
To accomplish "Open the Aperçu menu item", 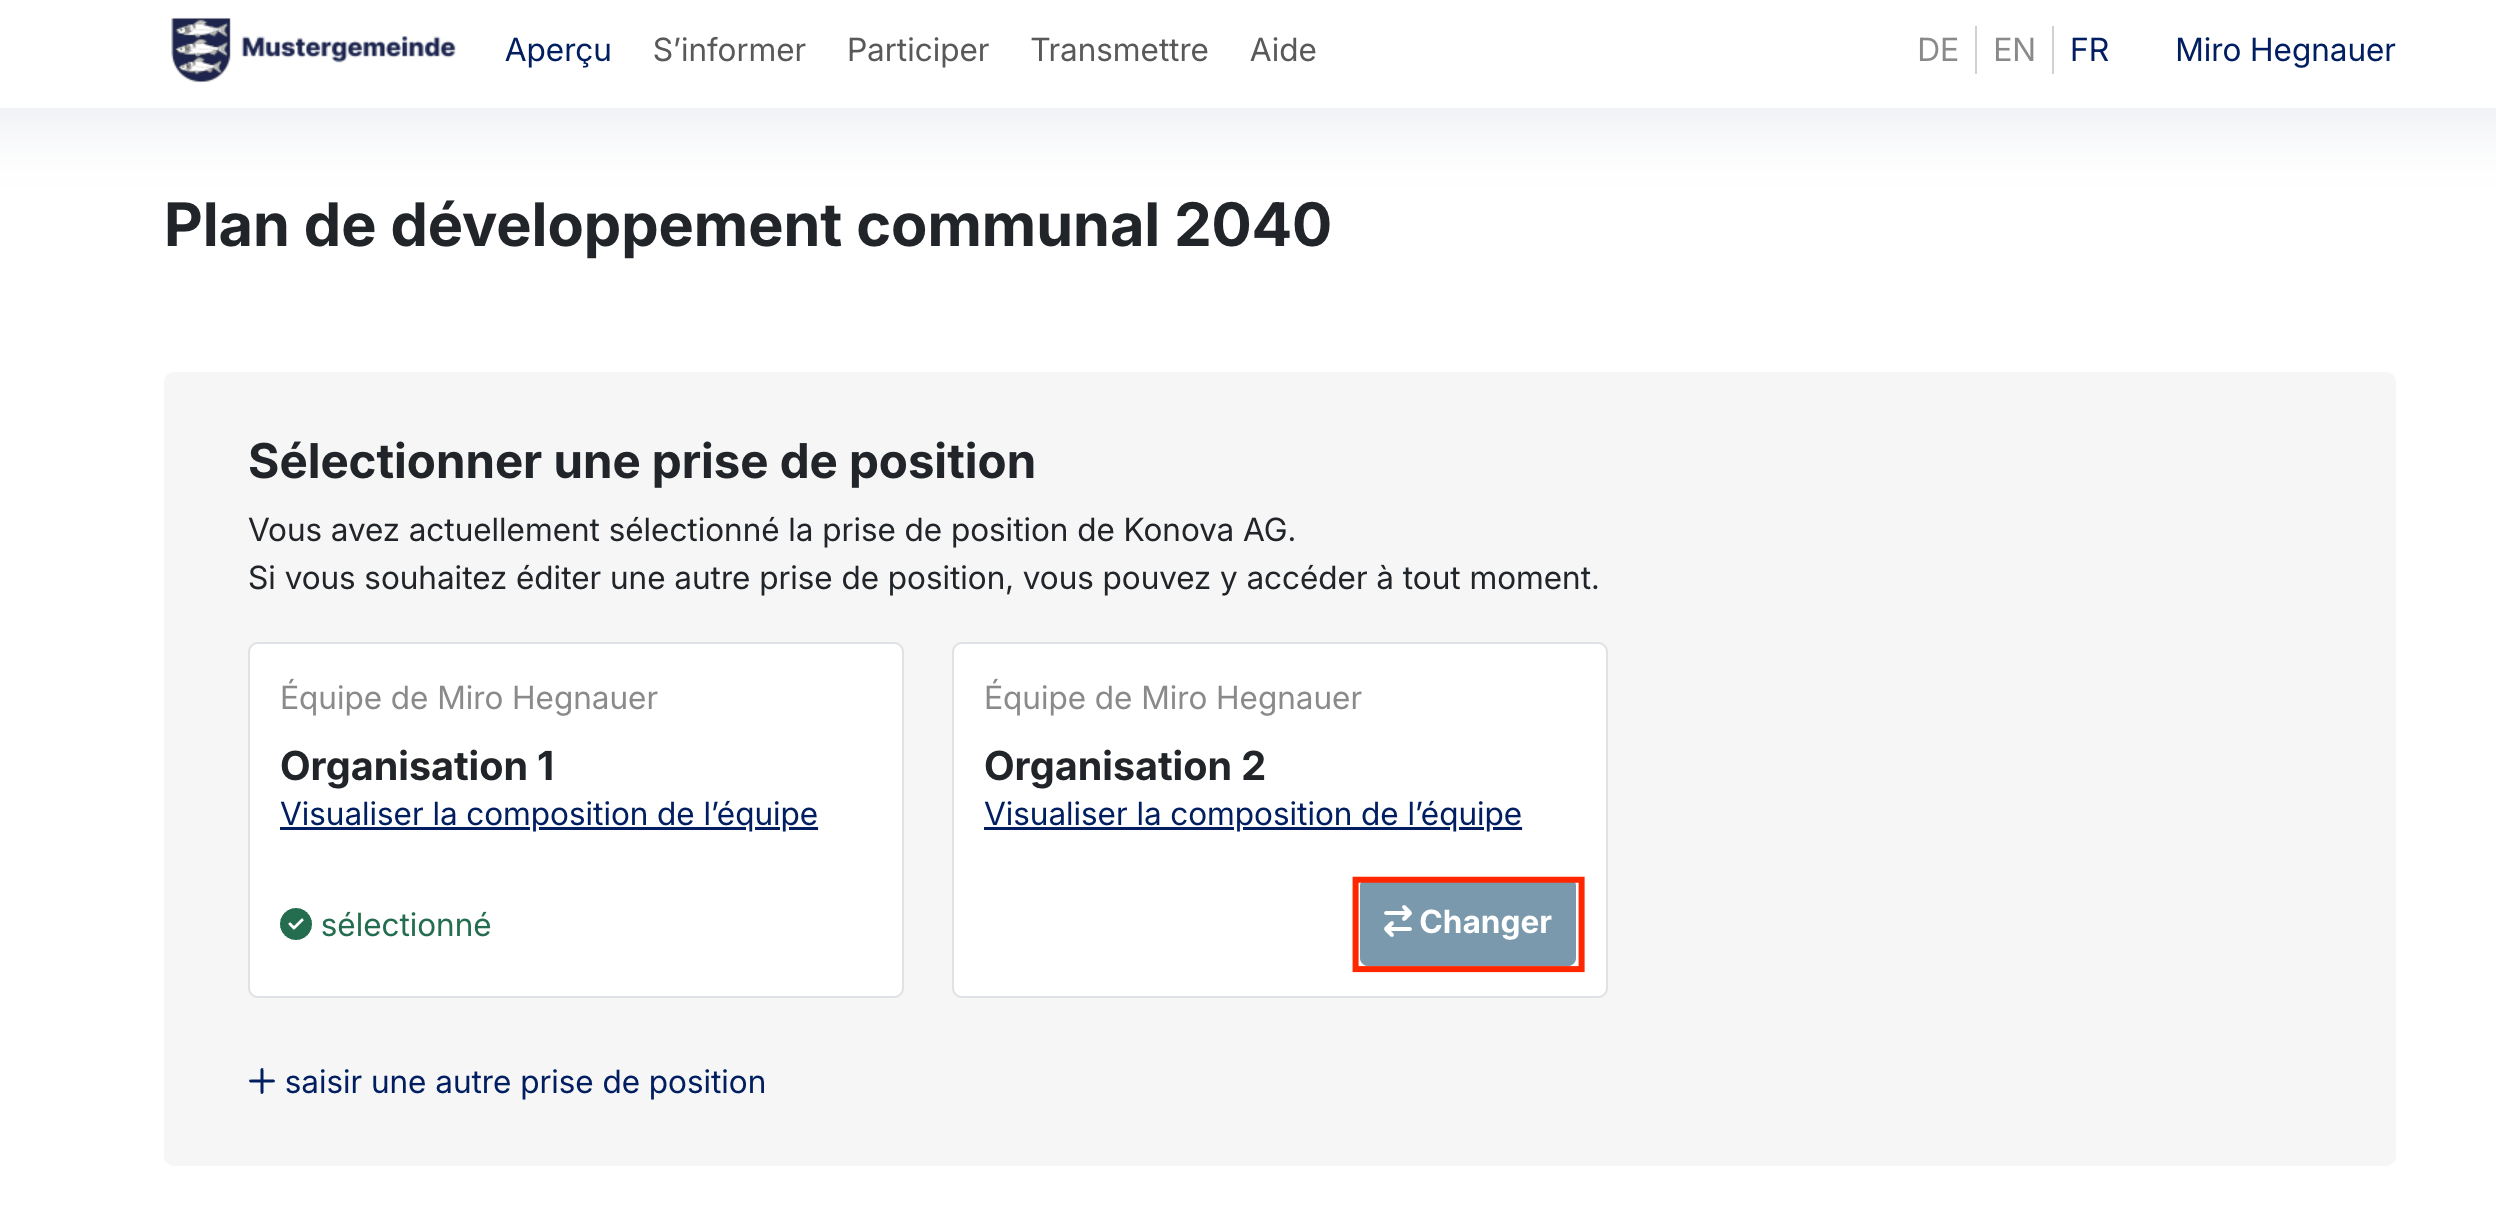I will (x=557, y=50).
